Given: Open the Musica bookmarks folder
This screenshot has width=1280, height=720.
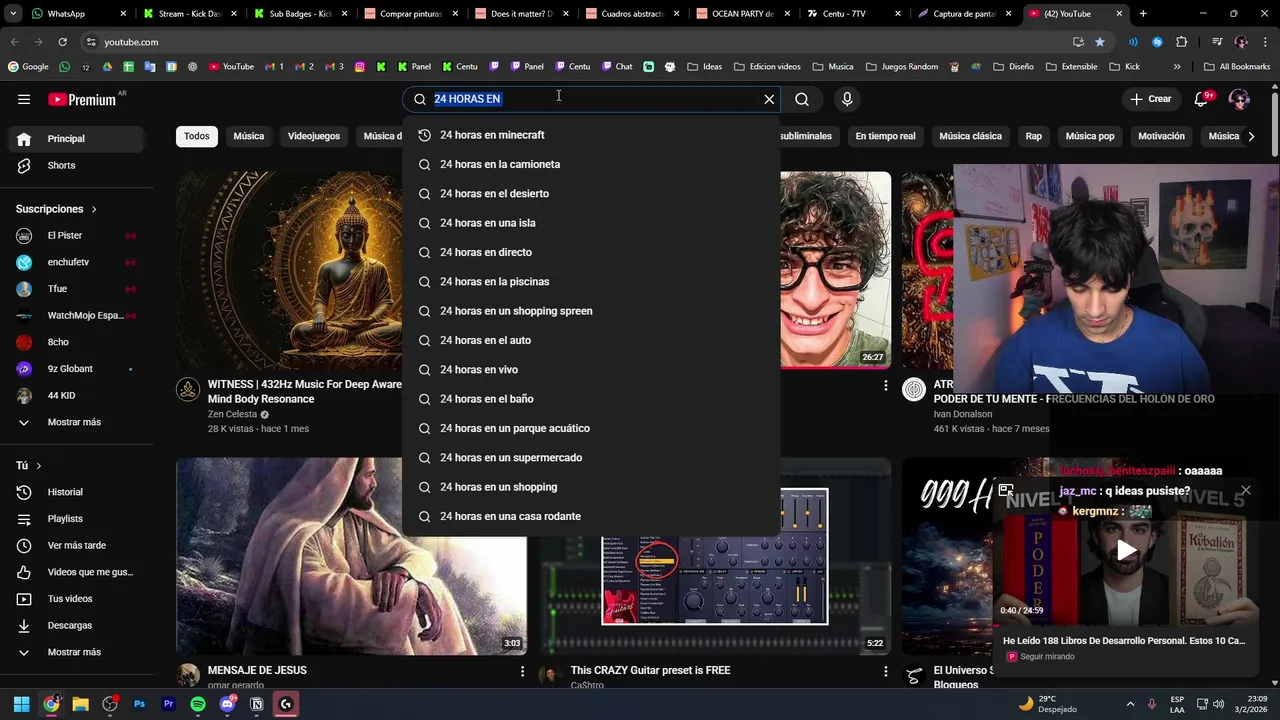Looking at the screenshot, I should pos(834,67).
